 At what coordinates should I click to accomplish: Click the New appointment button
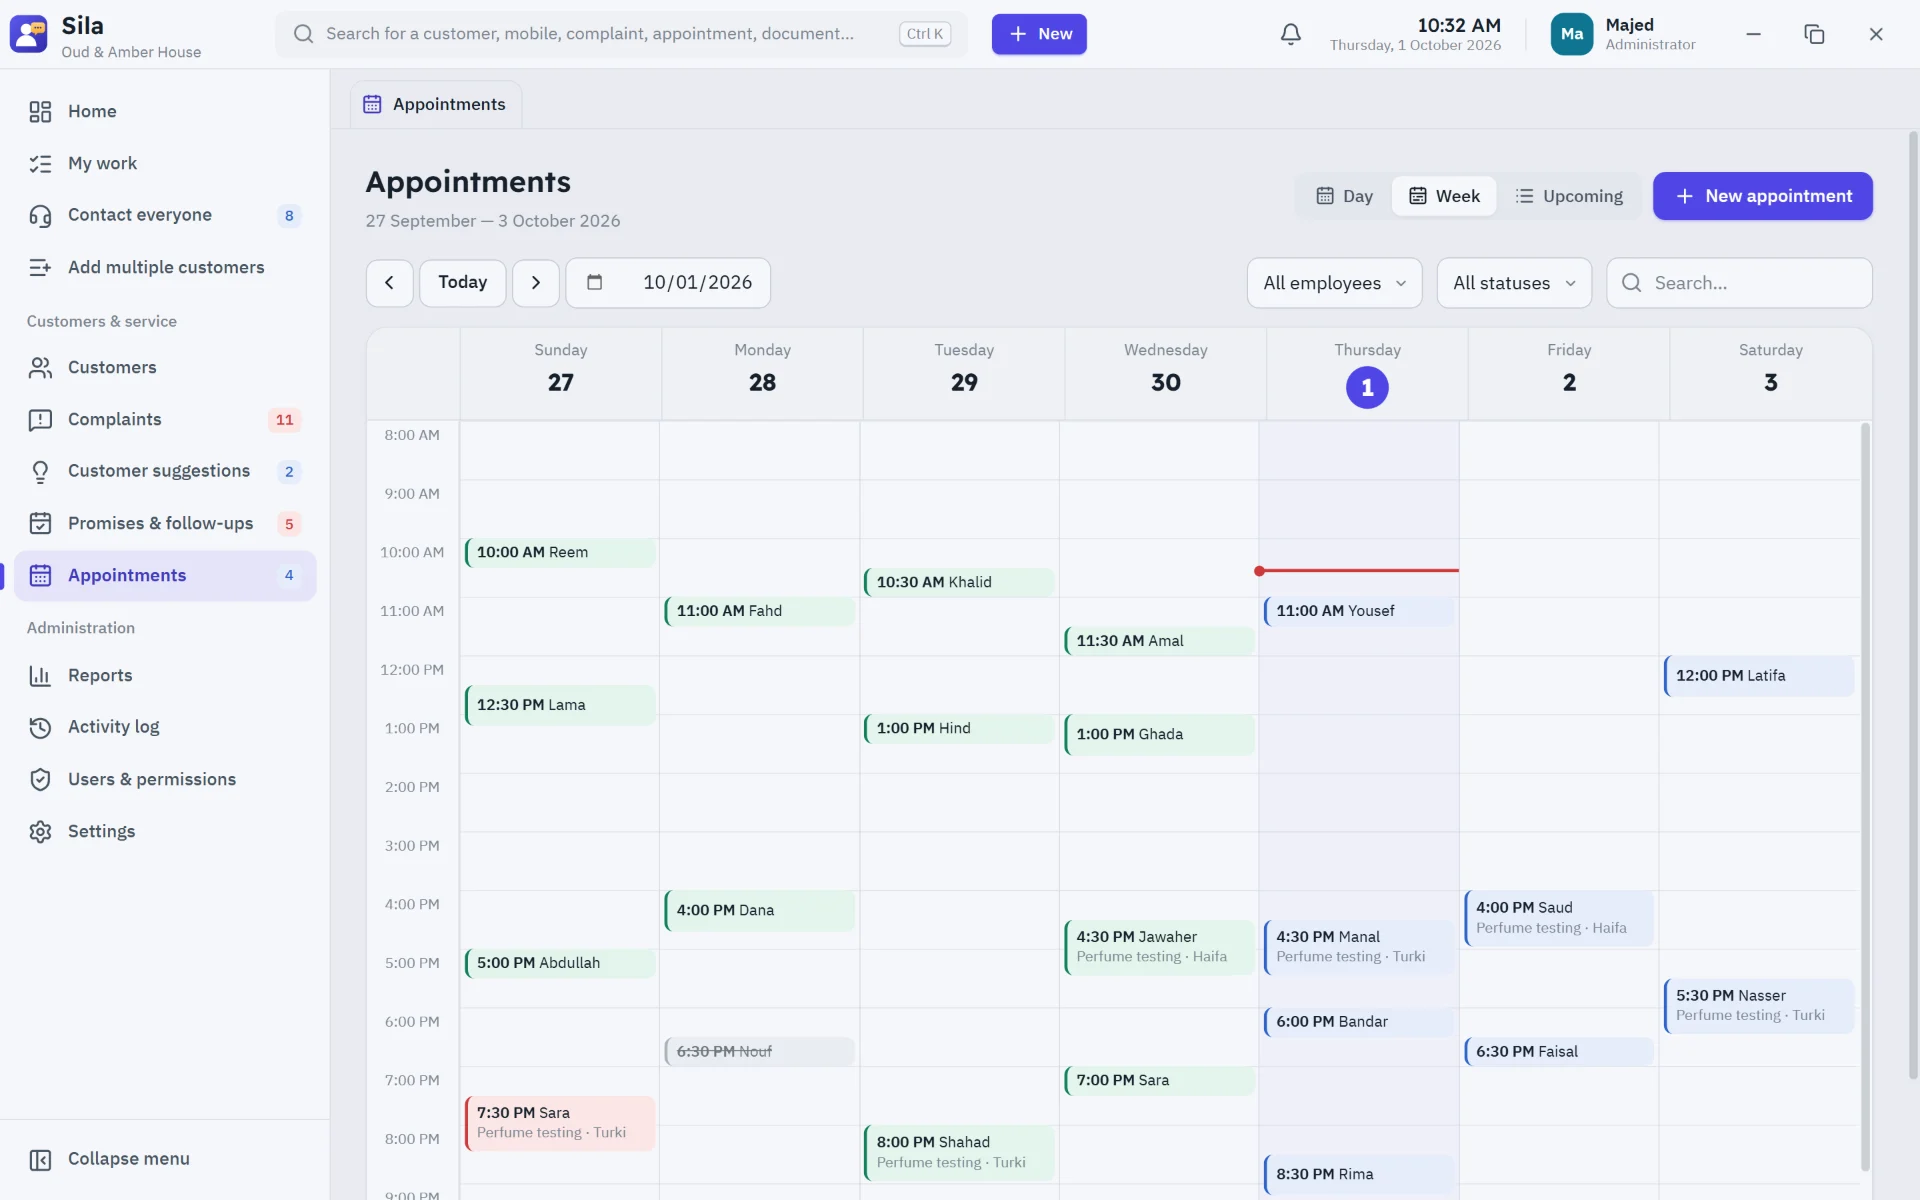1762,196
